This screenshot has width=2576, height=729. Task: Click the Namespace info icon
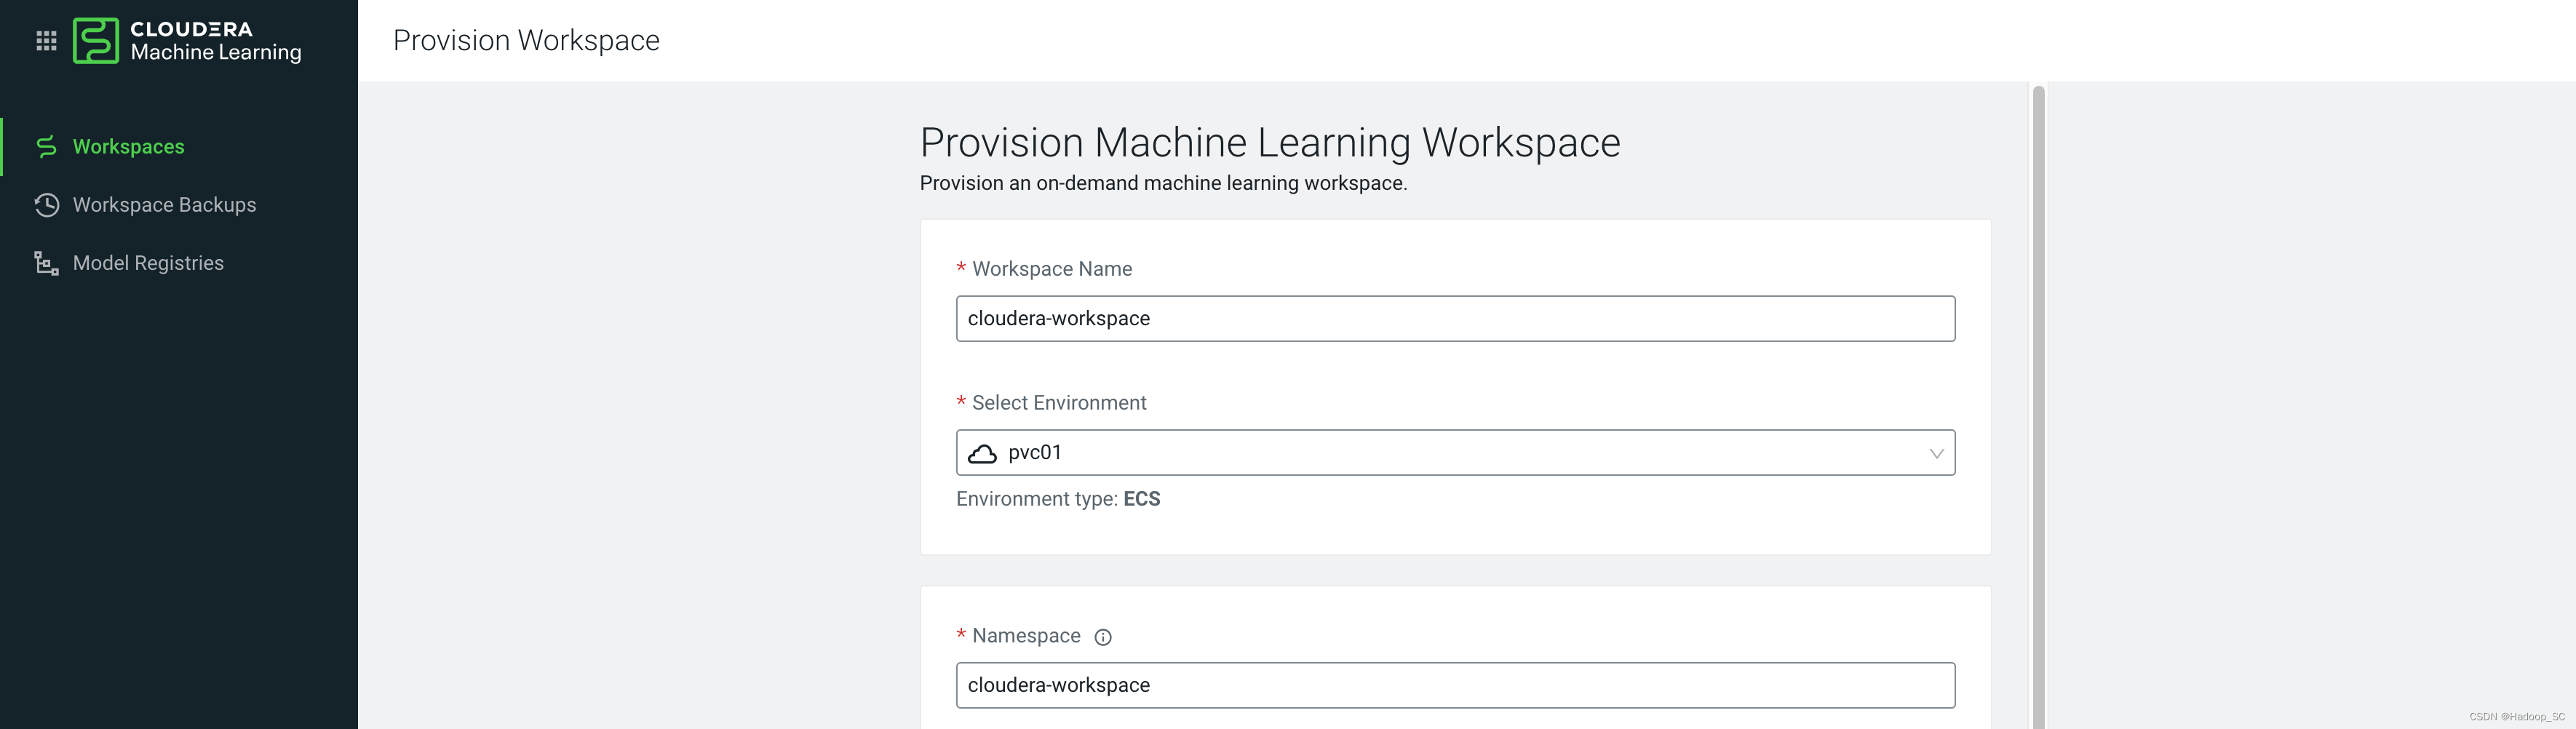click(1103, 637)
